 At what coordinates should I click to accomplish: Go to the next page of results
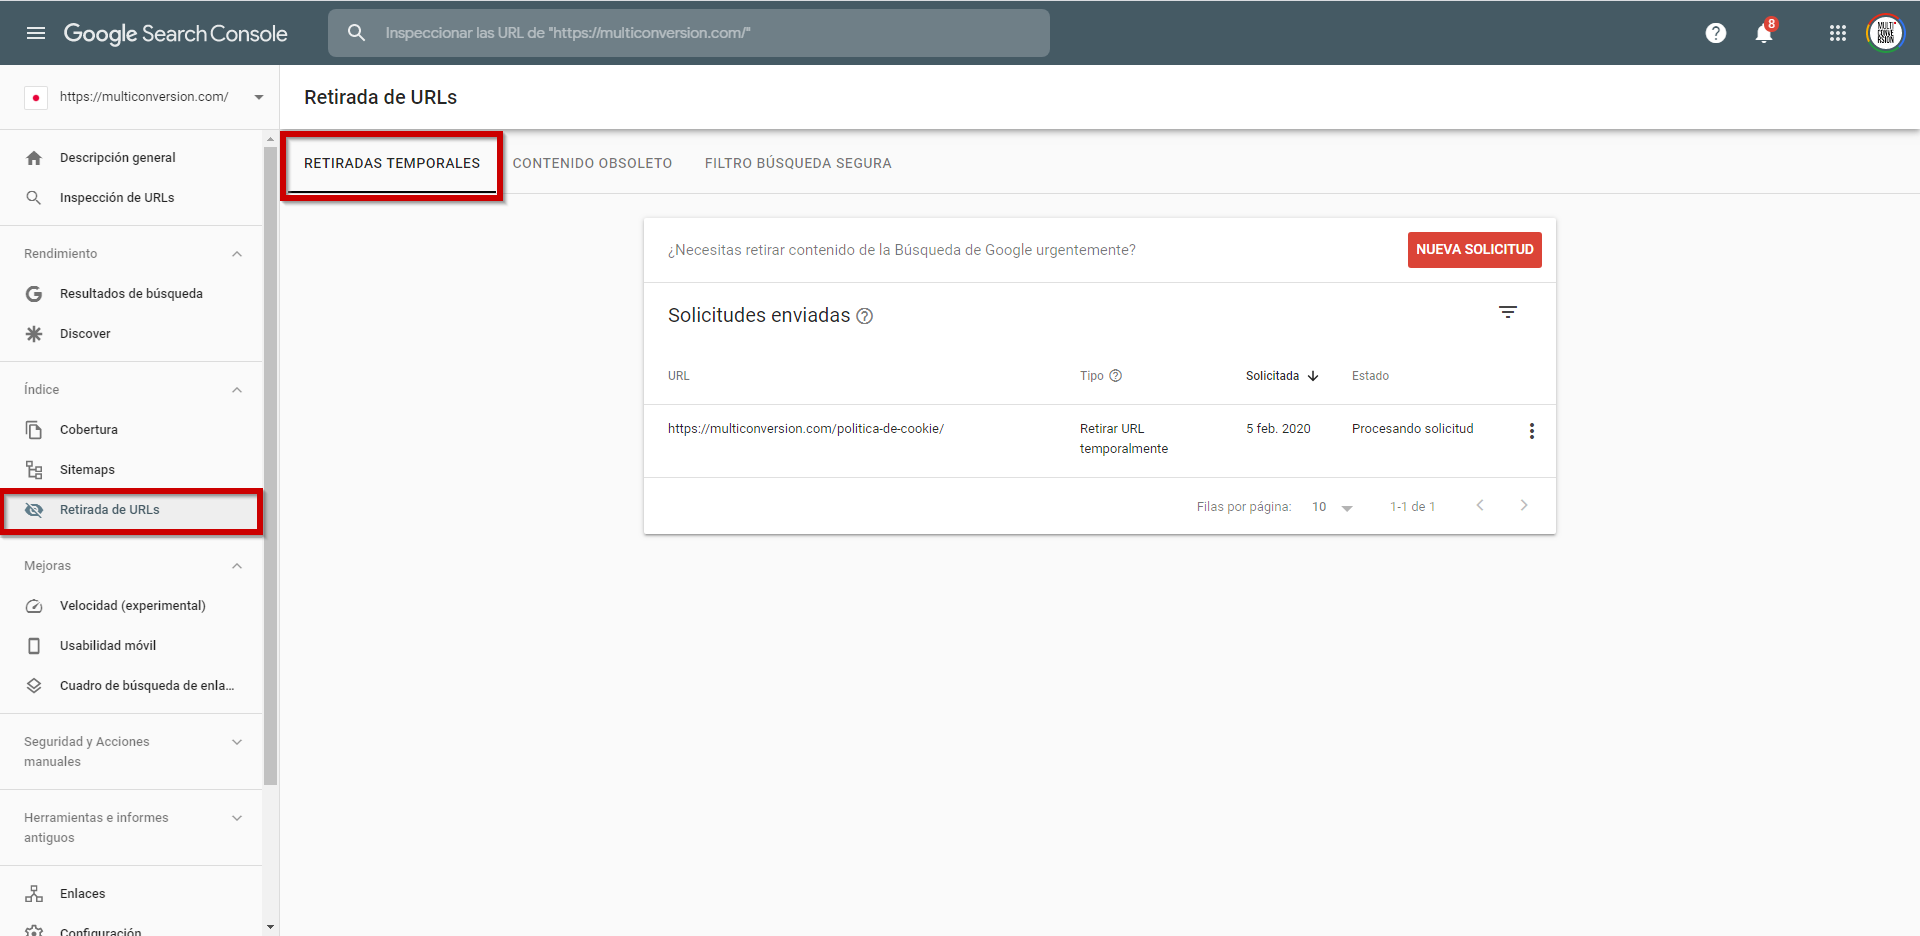[x=1524, y=505]
